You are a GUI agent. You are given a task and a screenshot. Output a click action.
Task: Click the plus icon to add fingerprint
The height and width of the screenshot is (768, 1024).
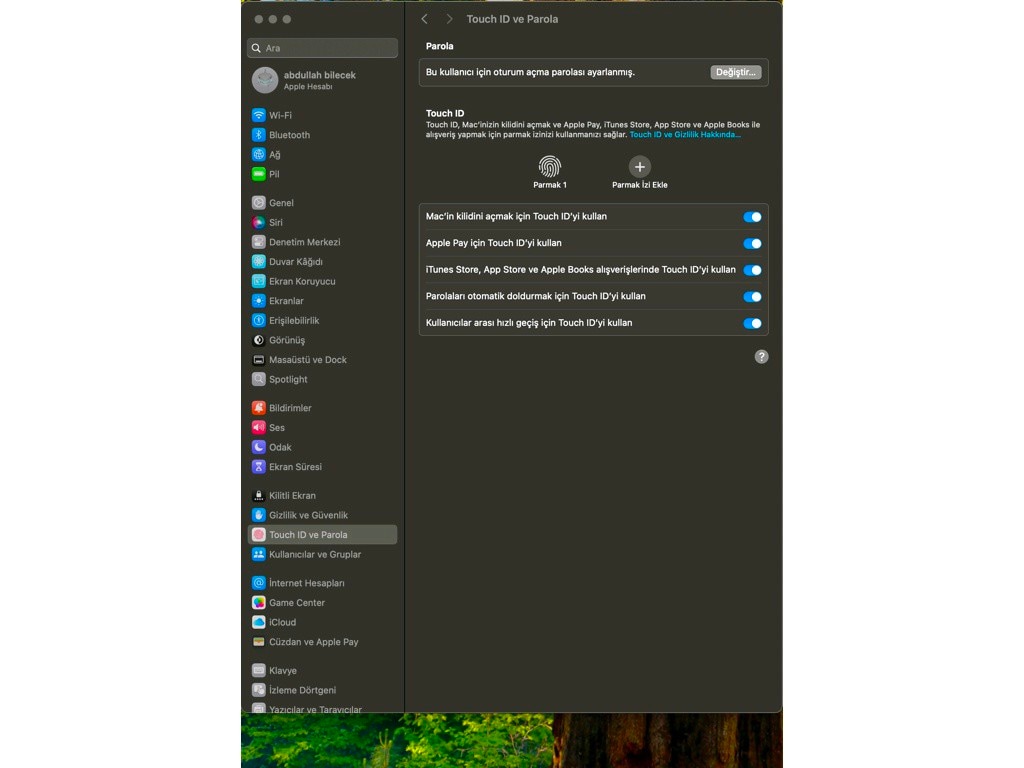click(x=640, y=167)
